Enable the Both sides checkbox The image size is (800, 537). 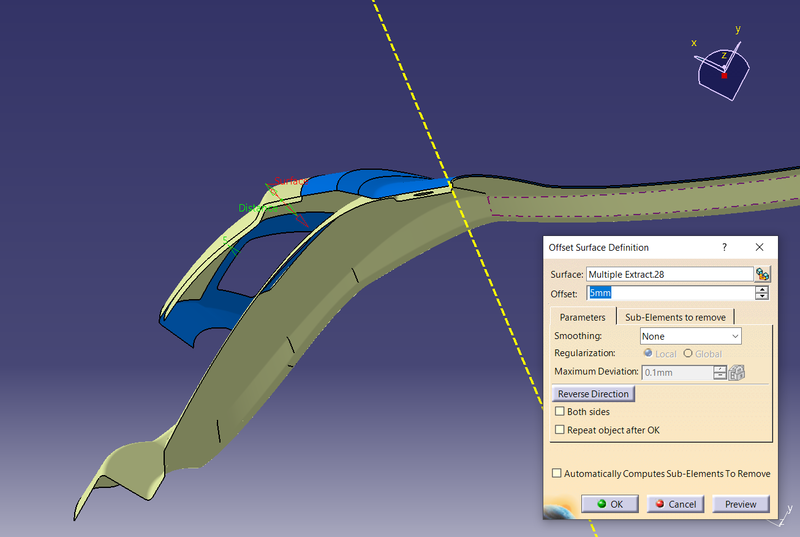(560, 411)
